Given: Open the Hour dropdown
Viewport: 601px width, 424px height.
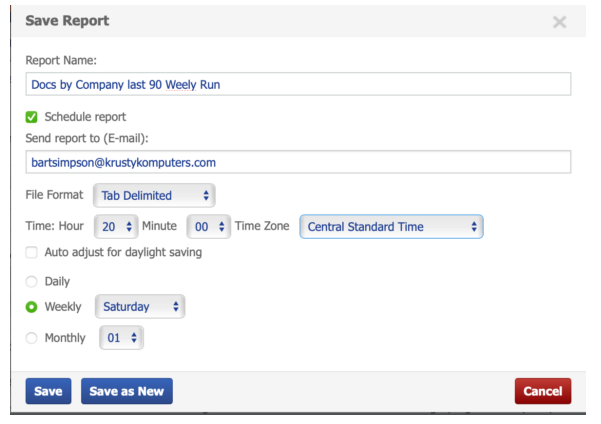Looking at the screenshot, I should pos(115,227).
